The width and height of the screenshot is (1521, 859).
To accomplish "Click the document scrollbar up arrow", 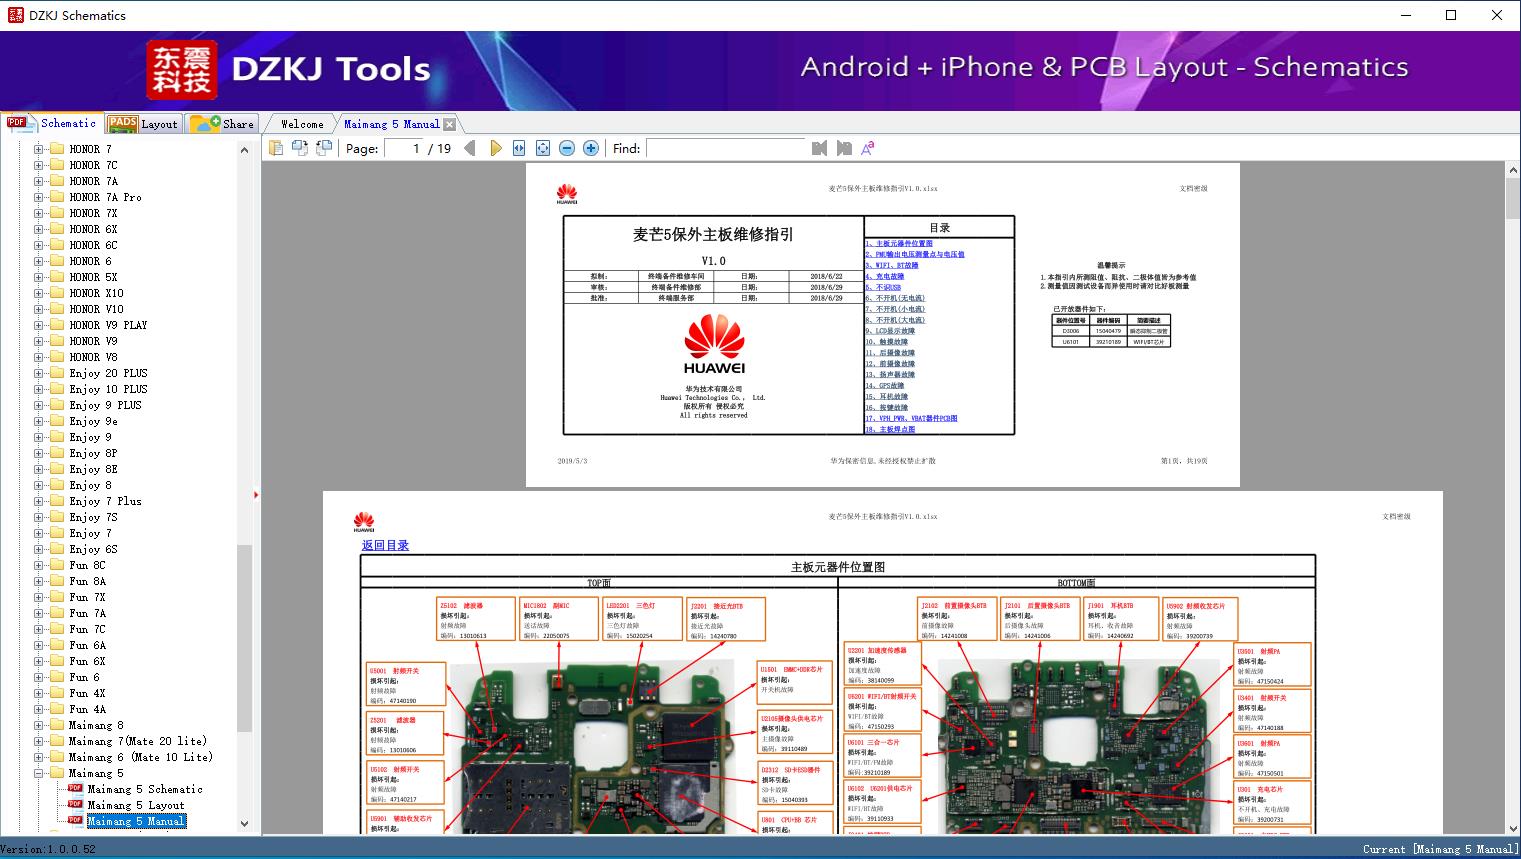I will [1512, 171].
